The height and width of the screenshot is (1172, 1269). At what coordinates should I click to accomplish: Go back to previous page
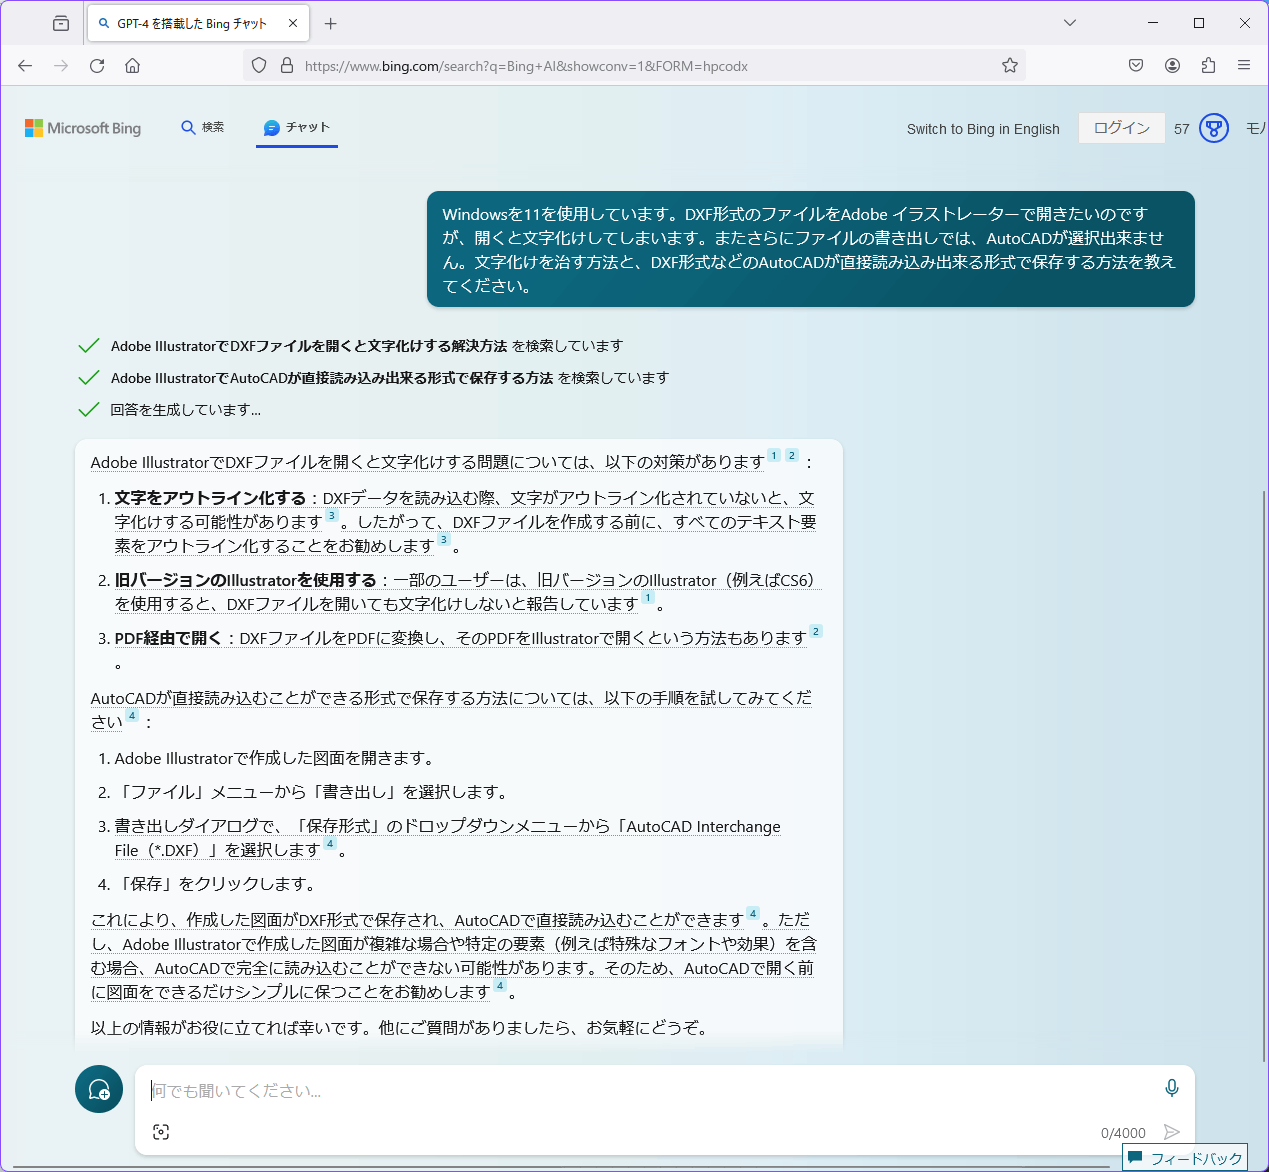point(25,66)
